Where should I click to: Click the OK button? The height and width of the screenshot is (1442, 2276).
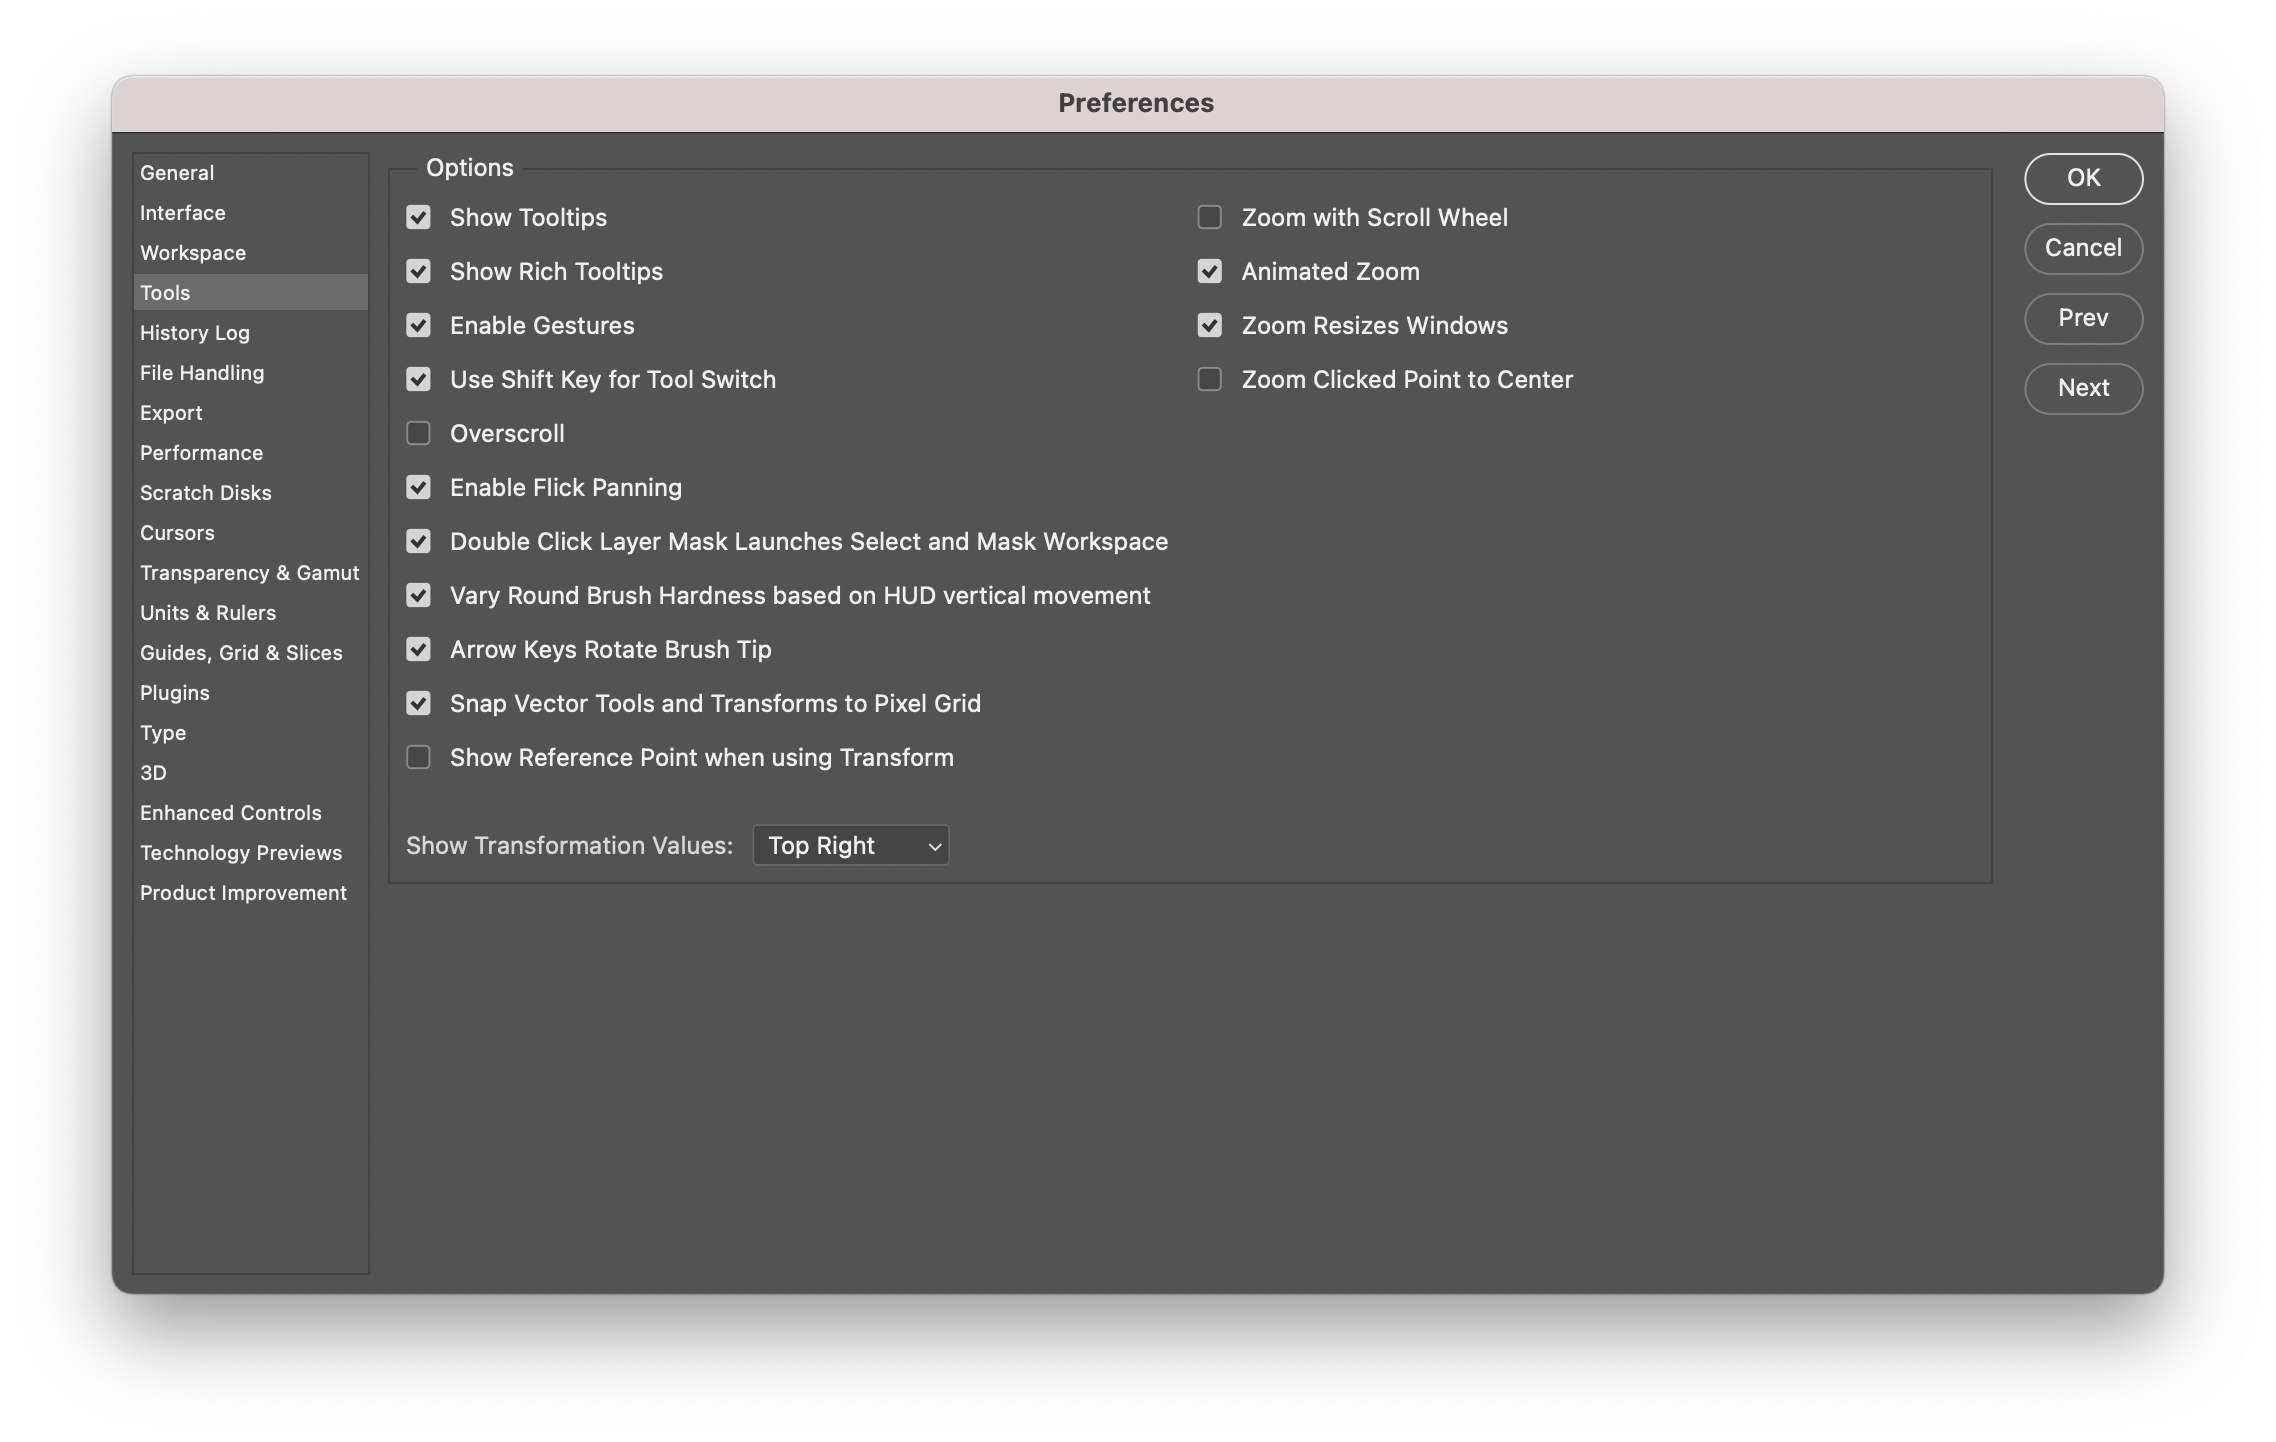tap(2083, 178)
